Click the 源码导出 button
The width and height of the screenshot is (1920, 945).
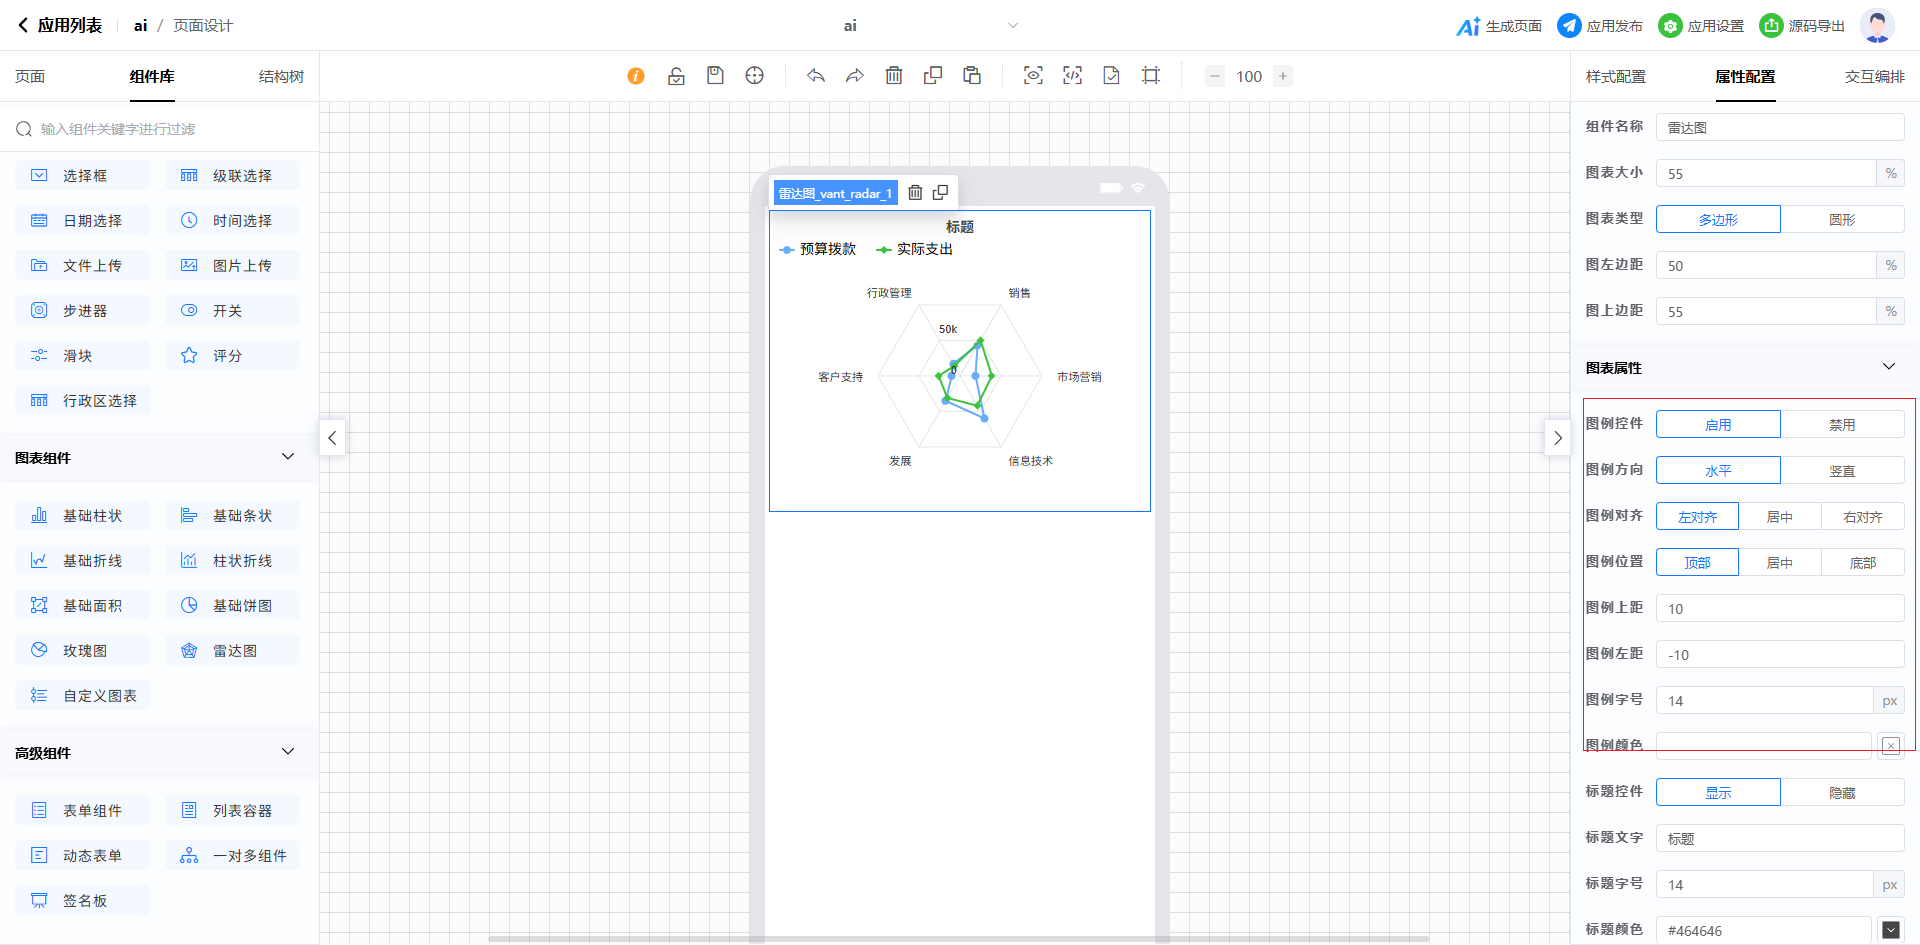click(x=1802, y=26)
